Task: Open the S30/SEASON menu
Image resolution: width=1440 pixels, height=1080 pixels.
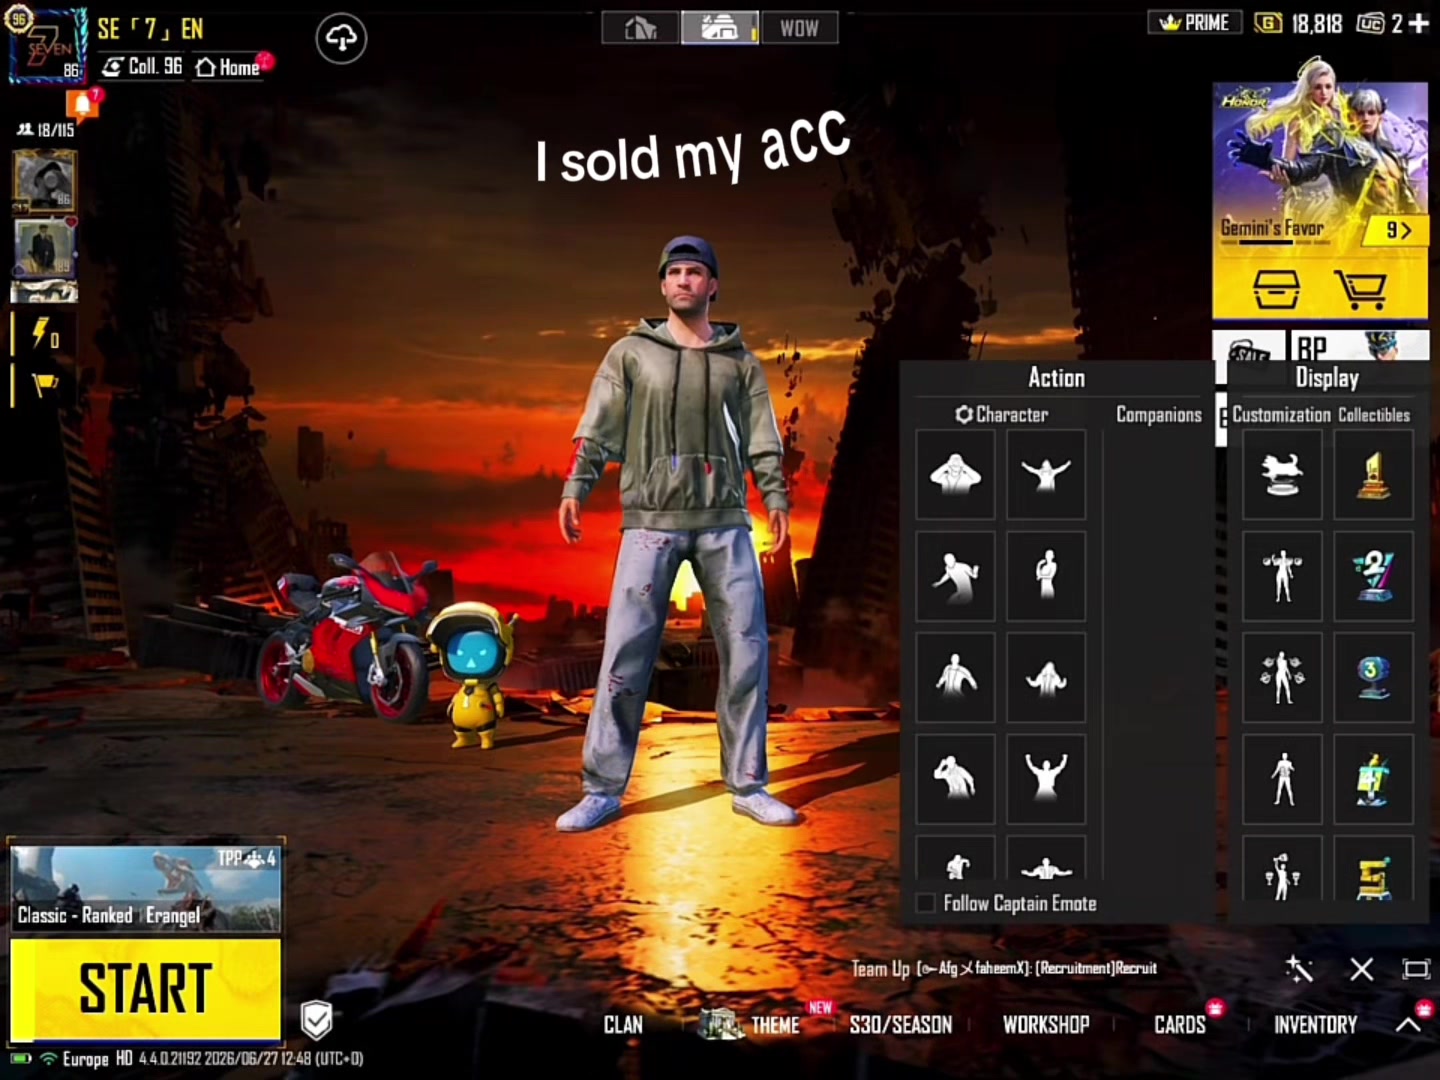Action: click(x=900, y=1024)
